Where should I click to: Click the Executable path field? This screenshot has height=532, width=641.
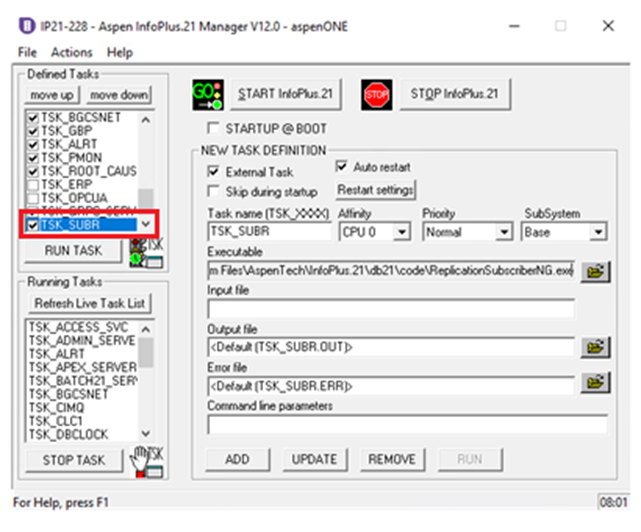pos(391,271)
